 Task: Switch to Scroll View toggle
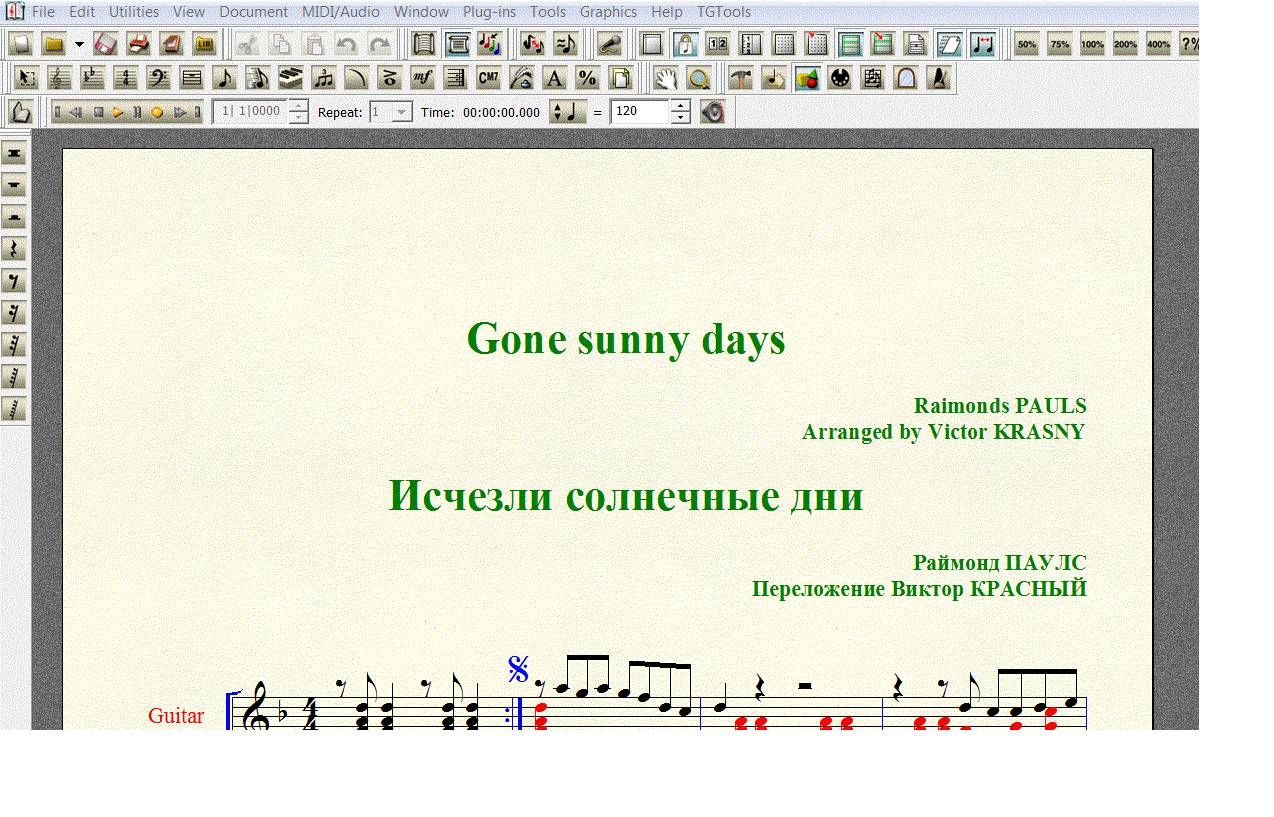(424, 44)
